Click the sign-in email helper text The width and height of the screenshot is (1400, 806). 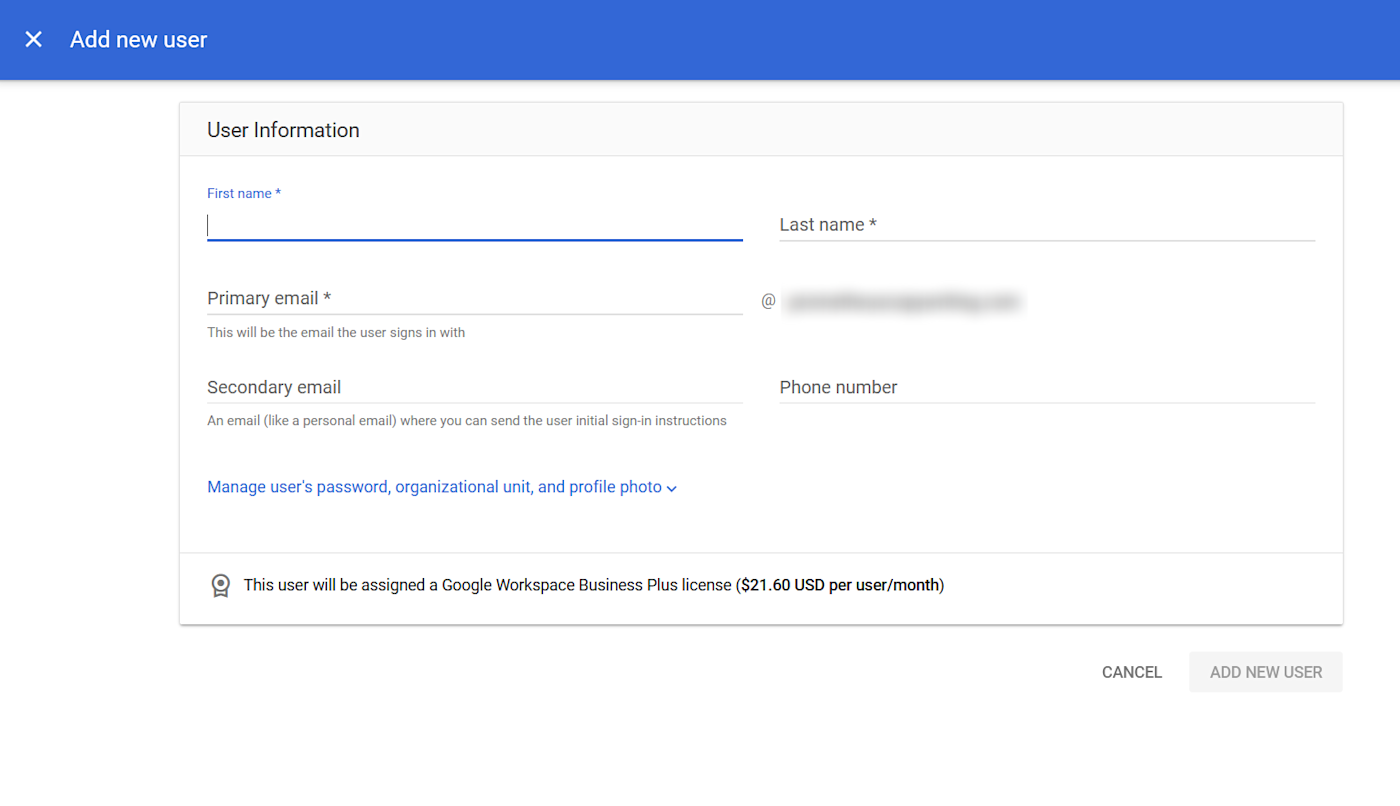[x=336, y=332]
